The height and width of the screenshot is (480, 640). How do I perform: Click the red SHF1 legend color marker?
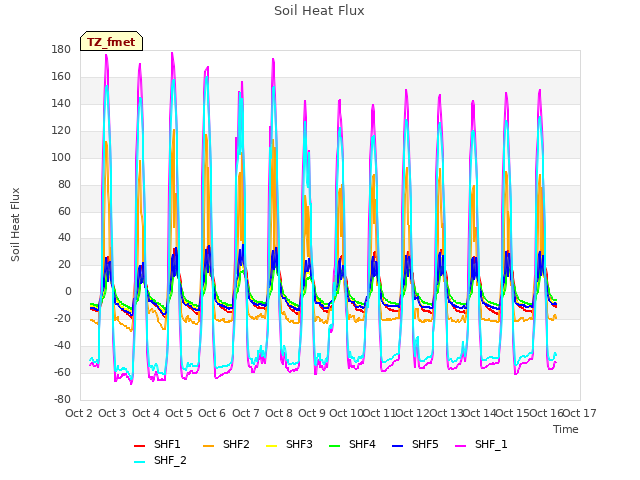pyautogui.click(x=140, y=446)
